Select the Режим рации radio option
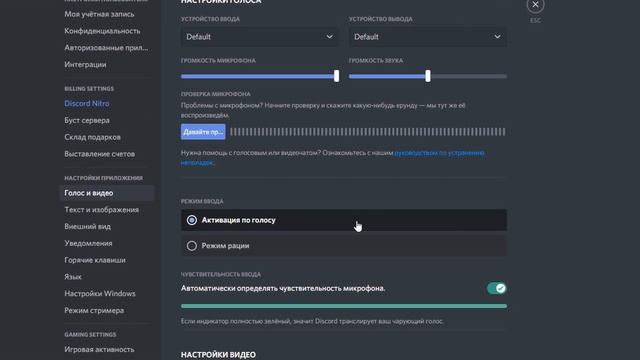The height and width of the screenshot is (360, 640). tap(344, 246)
